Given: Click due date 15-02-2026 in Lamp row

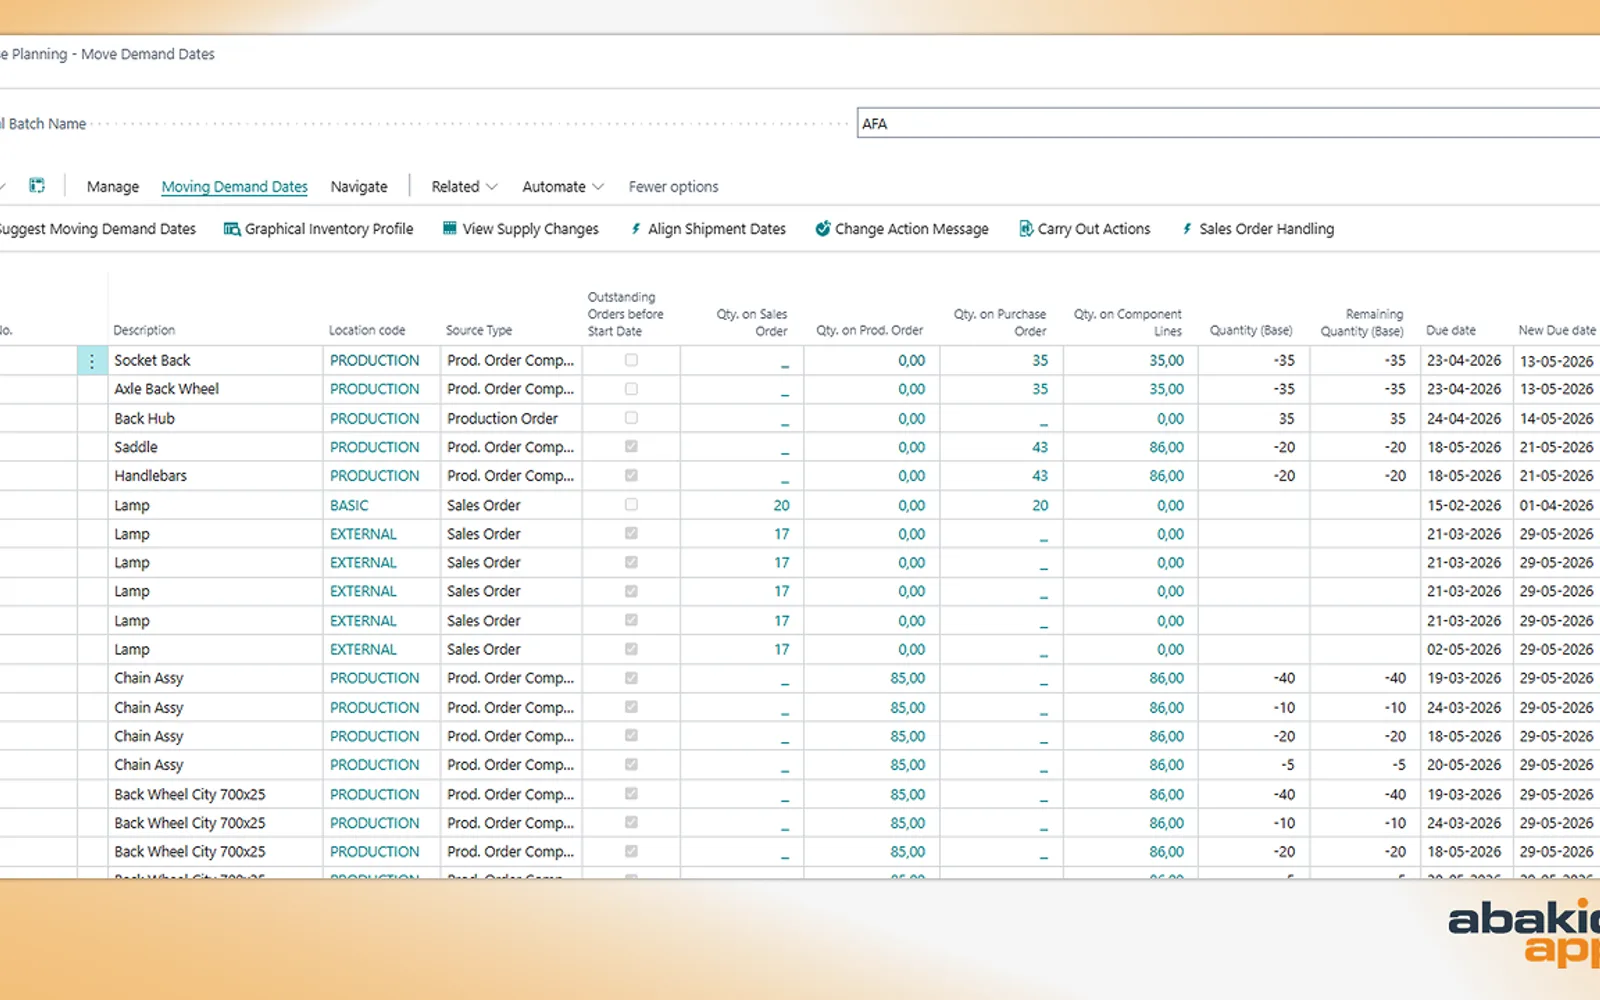Looking at the screenshot, I should (1464, 506).
